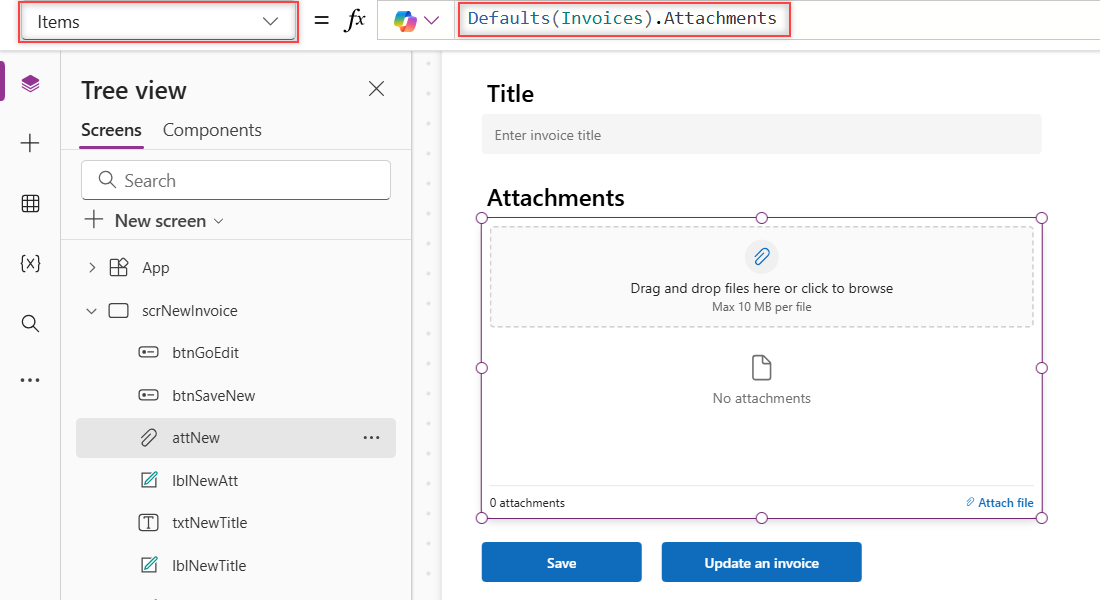1100x600 pixels.
Task: Switch to the Components tab
Action: [212, 130]
